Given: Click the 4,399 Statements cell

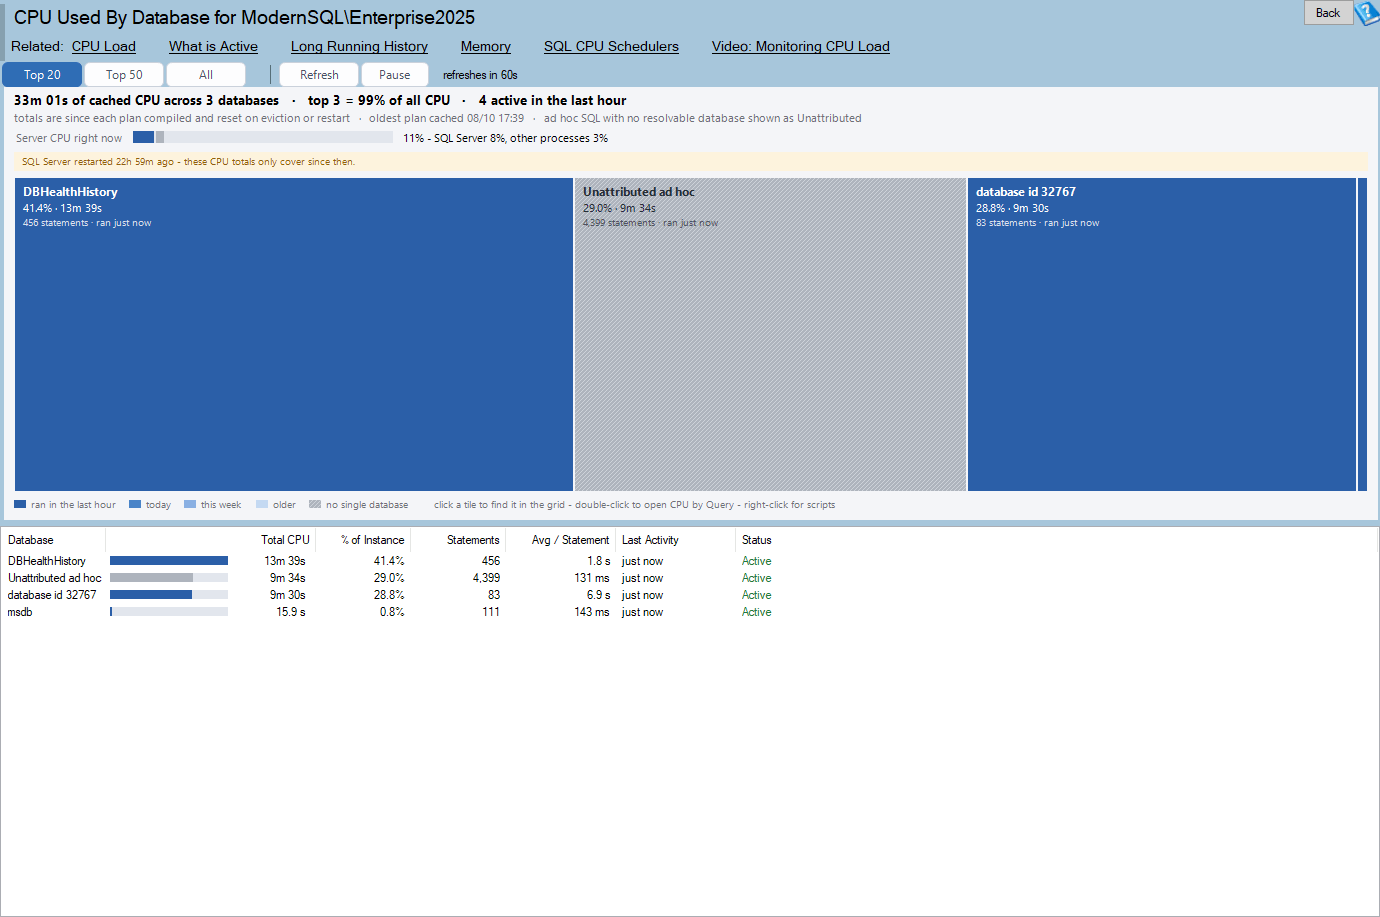Looking at the screenshot, I should click(x=486, y=578).
